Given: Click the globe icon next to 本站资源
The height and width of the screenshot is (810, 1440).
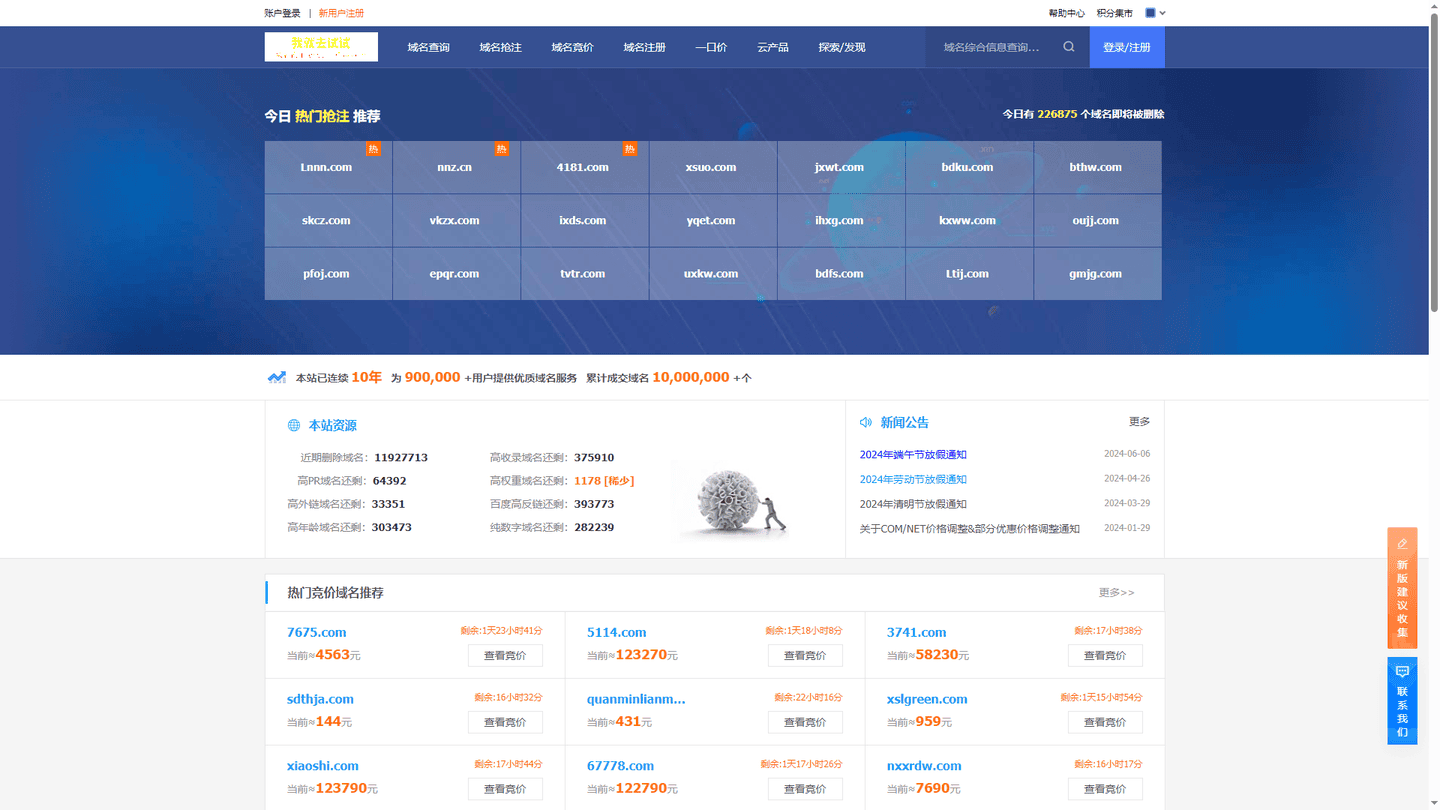Looking at the screenshot, I should click(x=294, y=425).
